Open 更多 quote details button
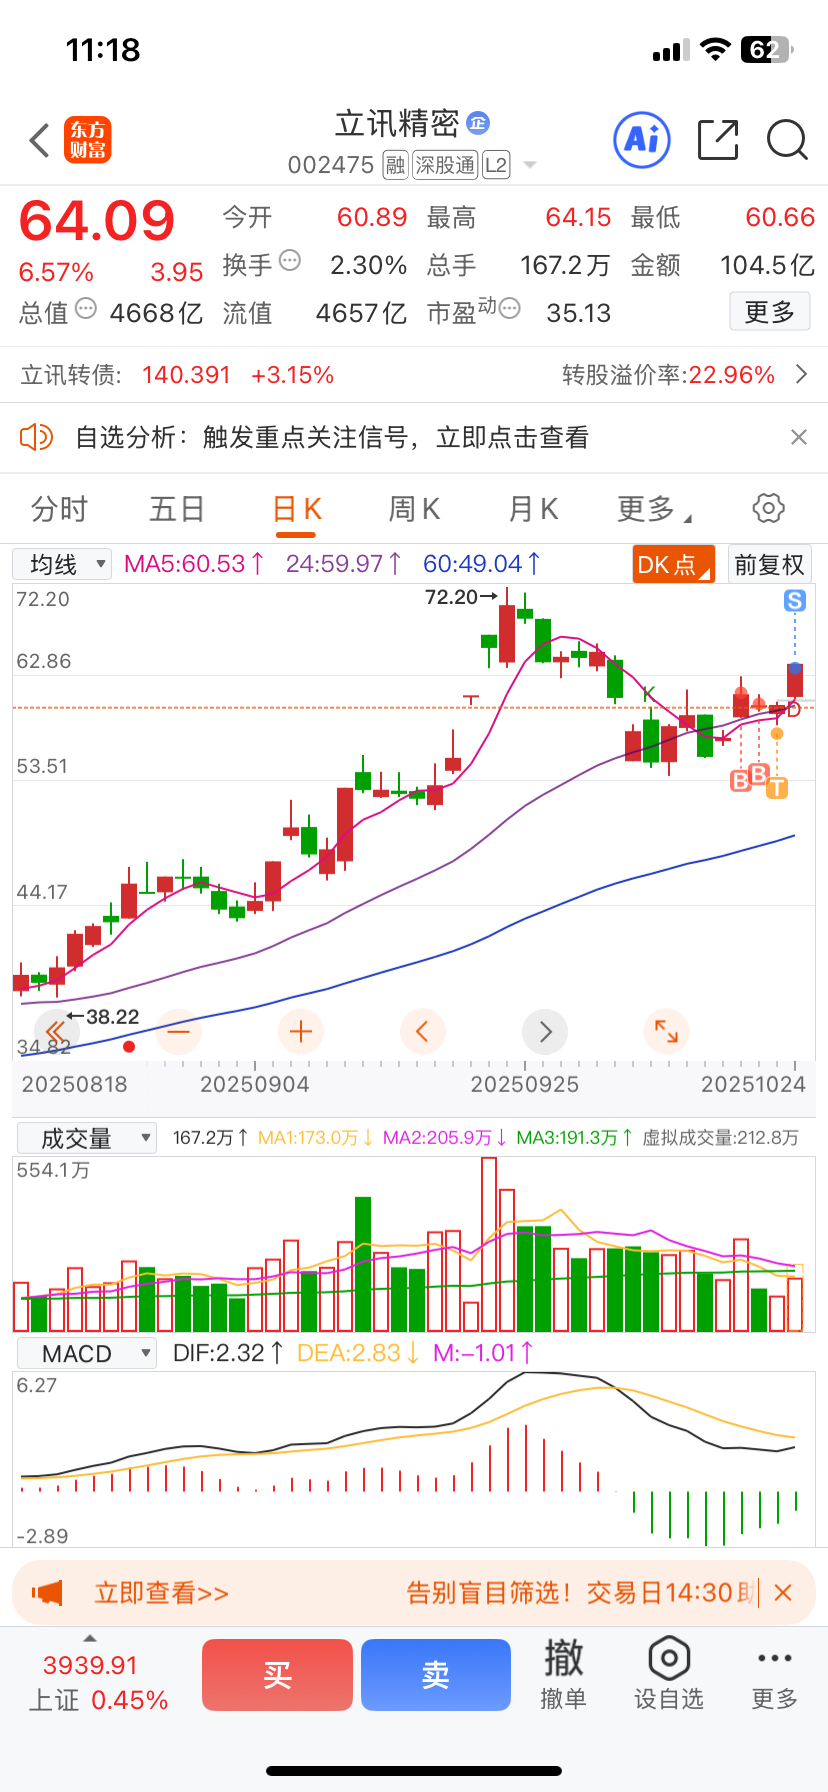This screenshot has height=1792, width=828. point(769,312)
